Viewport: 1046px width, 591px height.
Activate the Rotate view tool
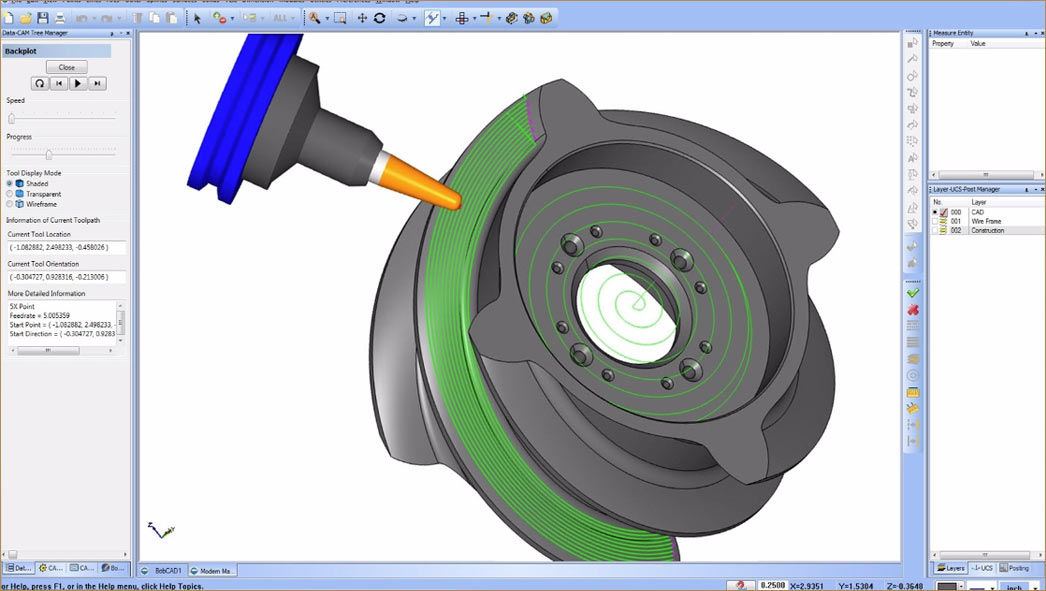tap(380, 18)
